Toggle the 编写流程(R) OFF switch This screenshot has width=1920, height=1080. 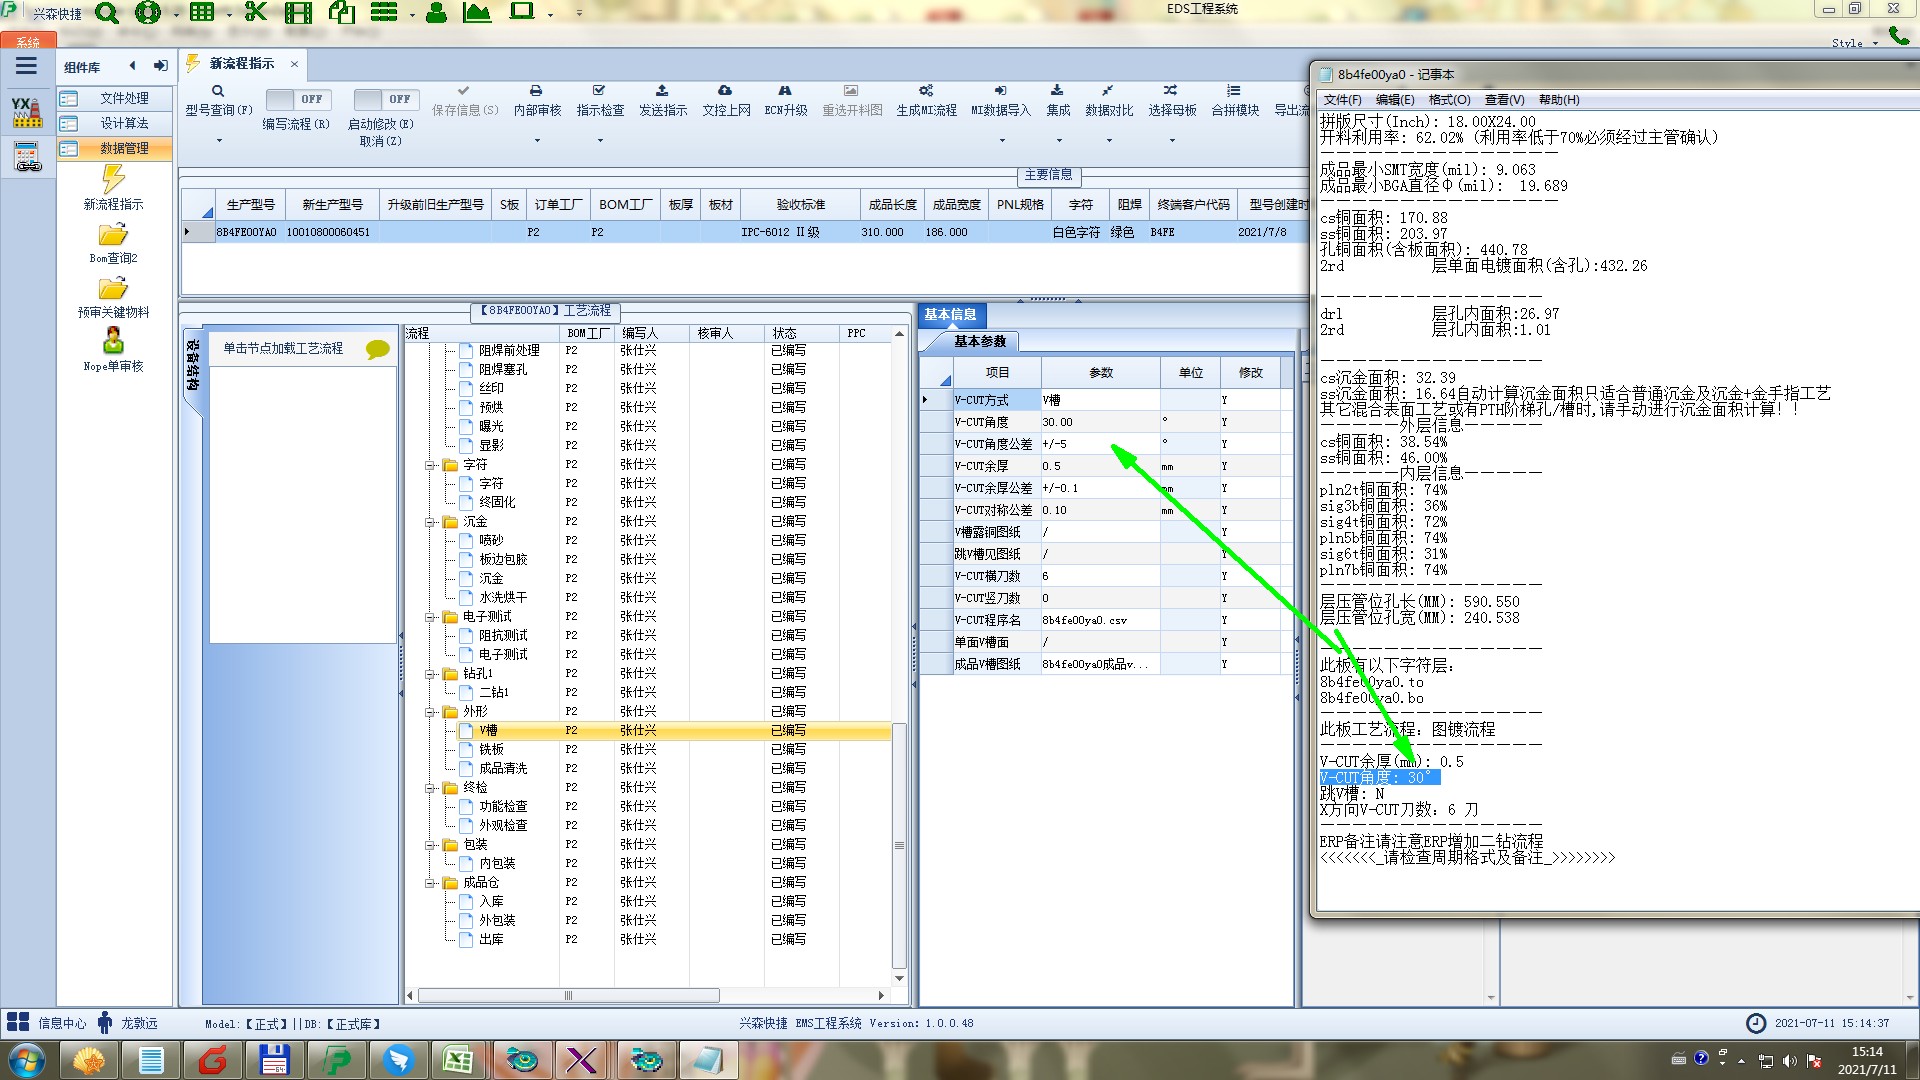click(297, 99)
